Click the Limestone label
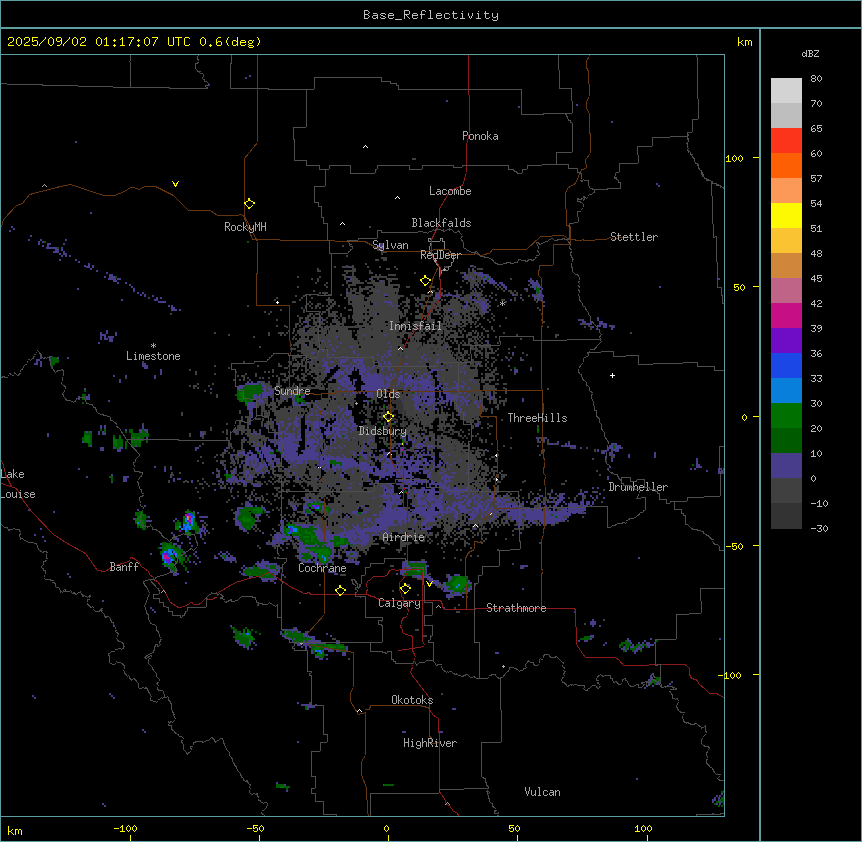This screenshot has height=842, width=862. (153, 356)
